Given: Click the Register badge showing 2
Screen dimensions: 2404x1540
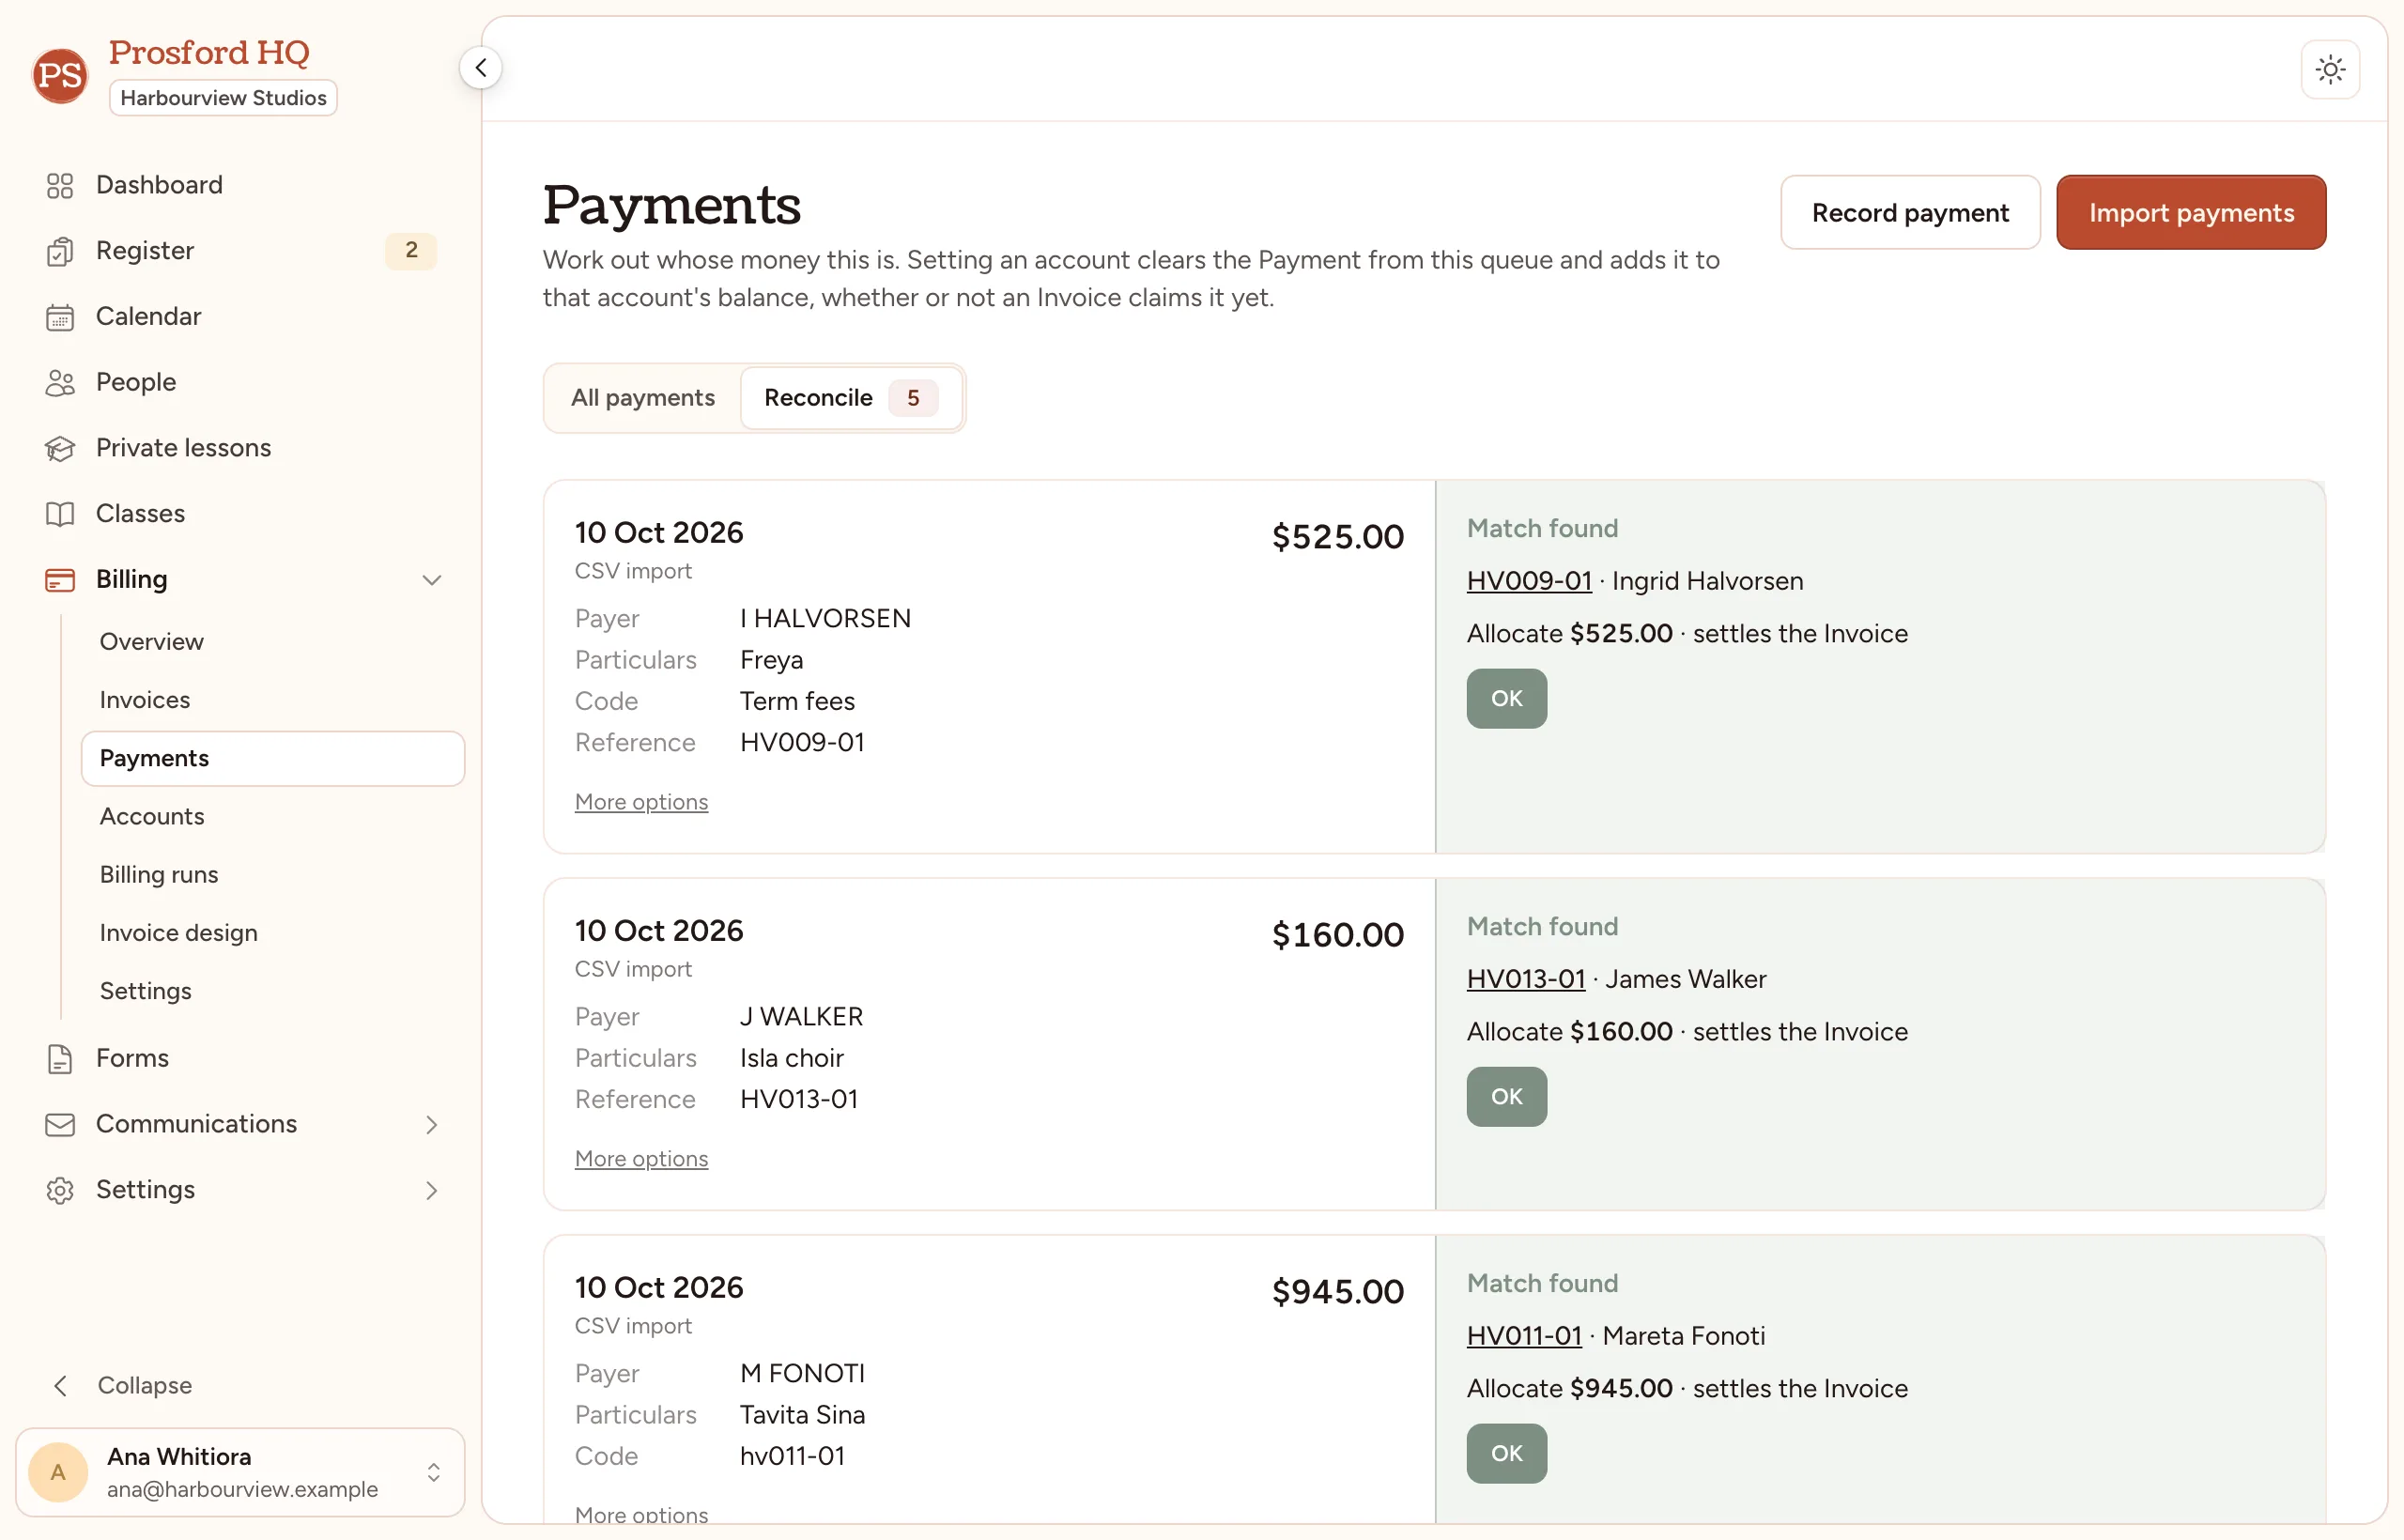Looking at the screenshot, I should (x=411, y=250).
